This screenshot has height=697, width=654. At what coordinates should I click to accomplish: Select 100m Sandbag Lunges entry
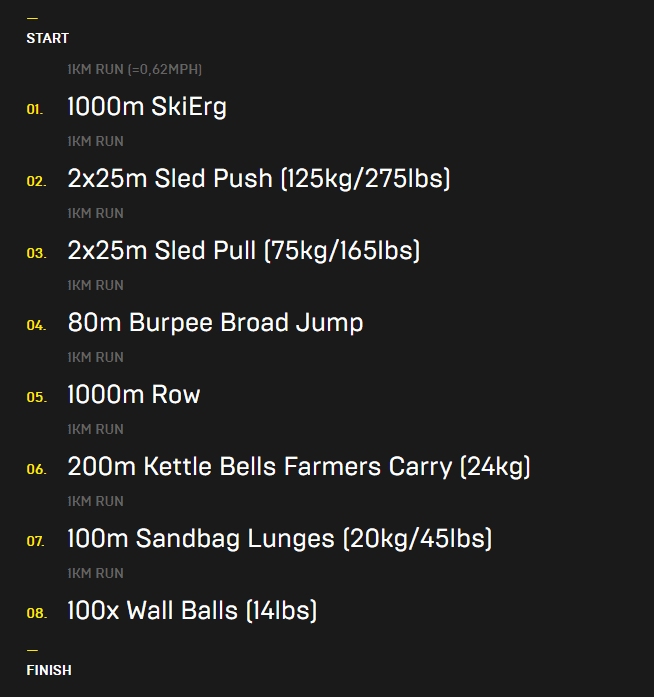[280, 539]
